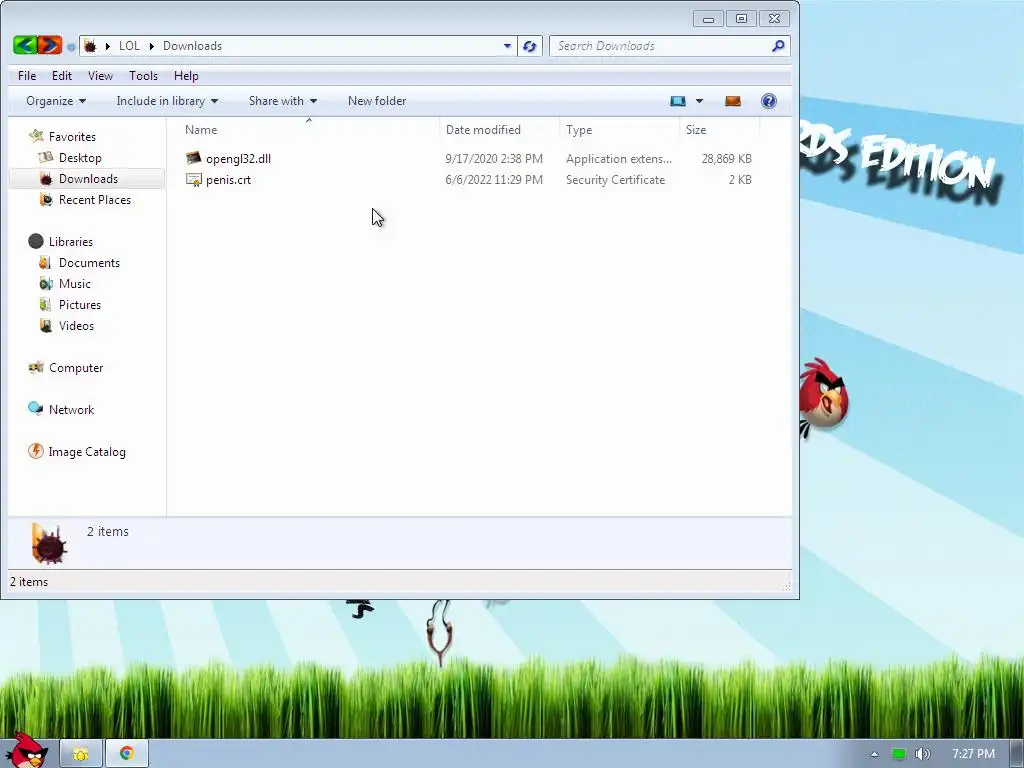Open Include in library dropdown
This screenshot has height=768, width=1024.
167,101
